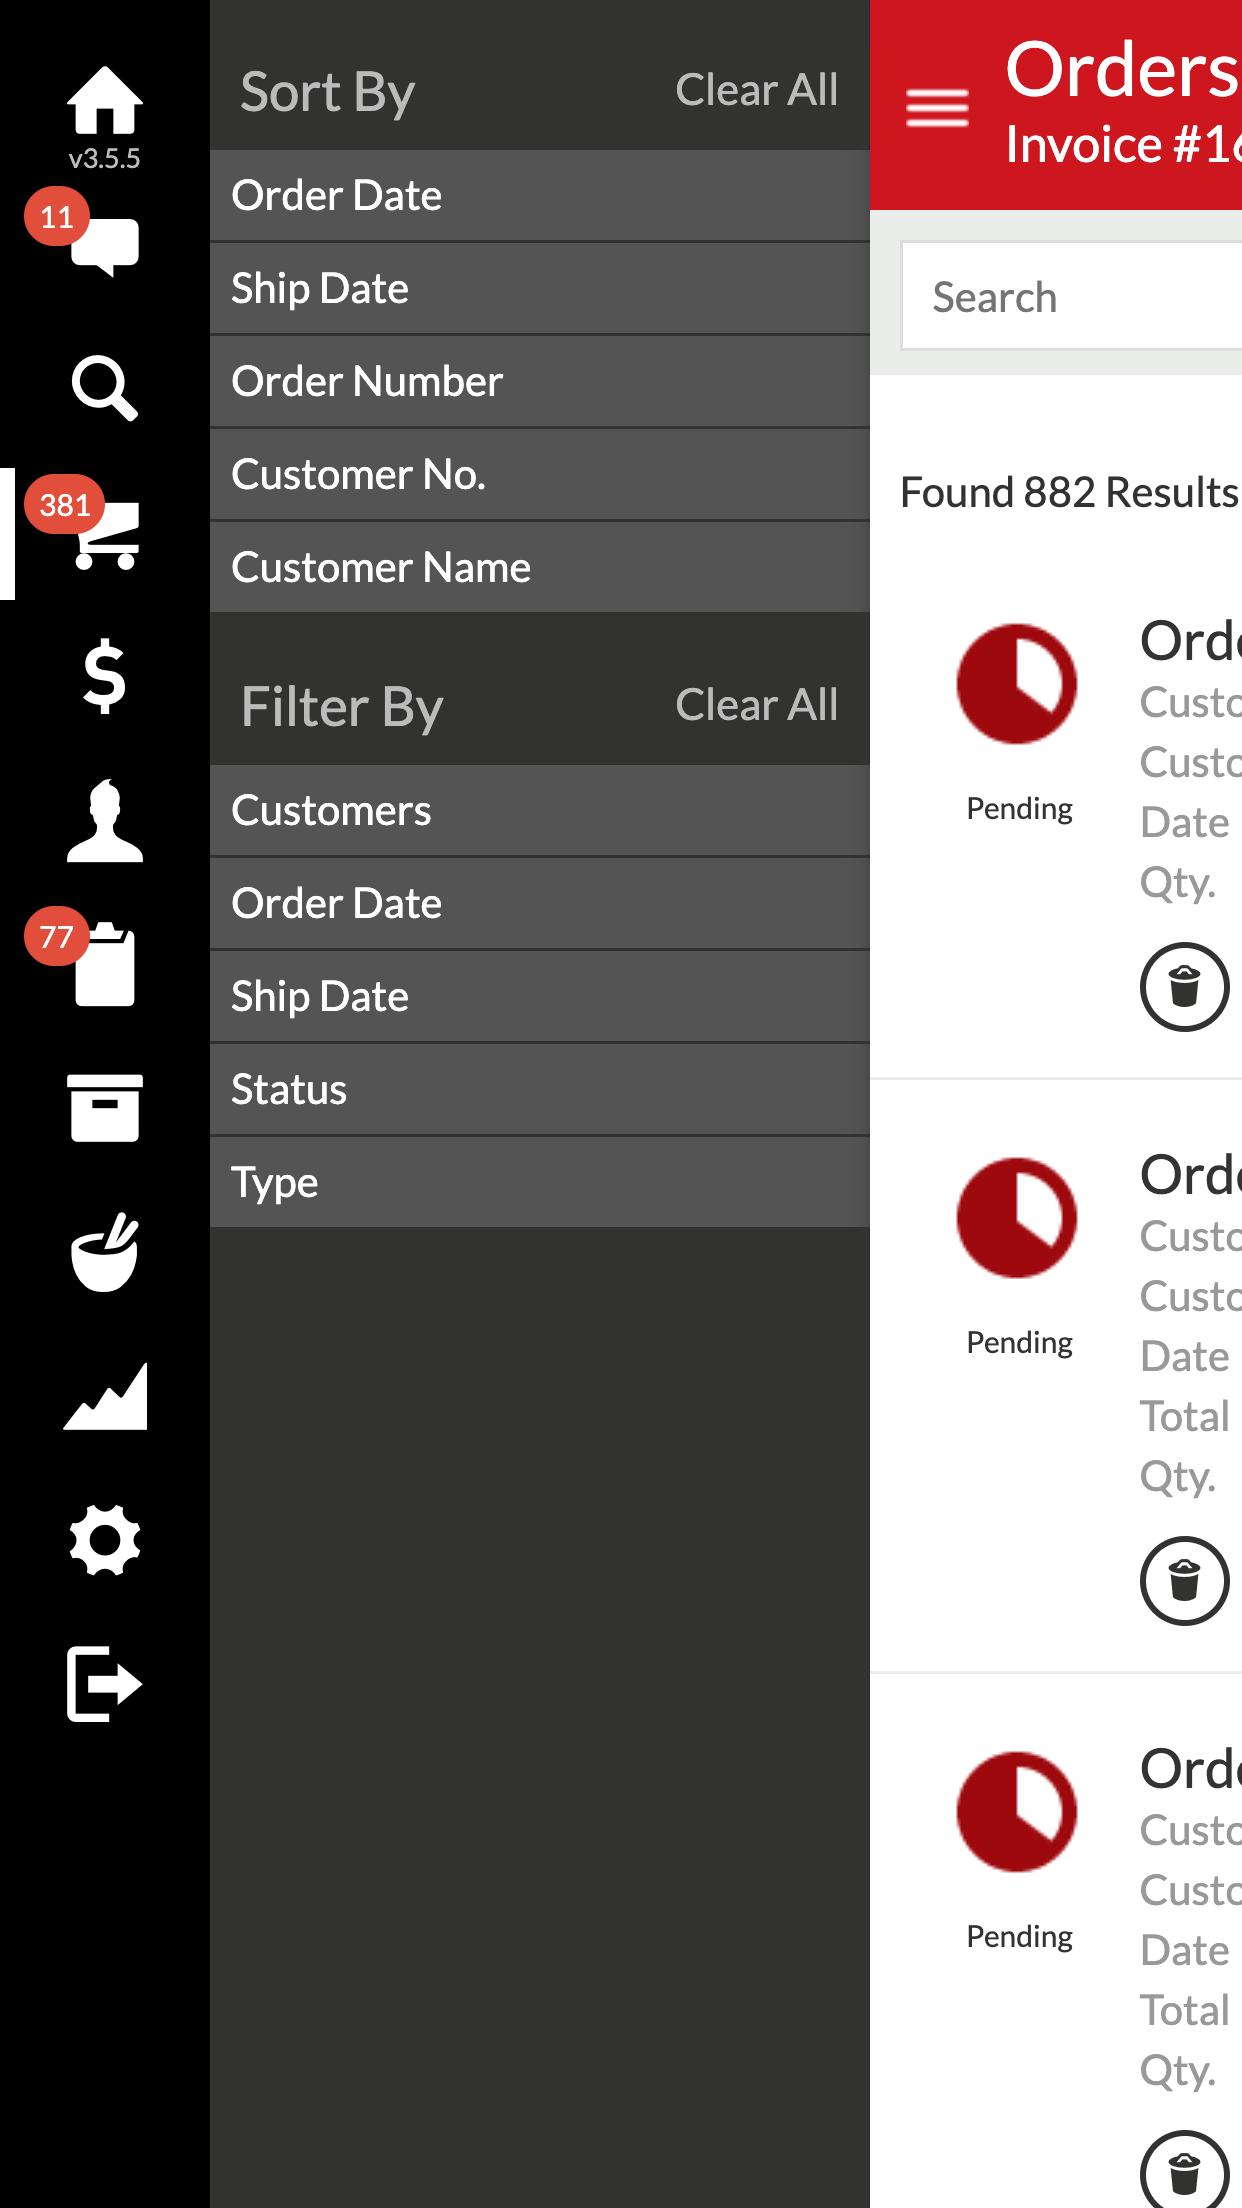Open the archive box icon
This screenshot has width=1242, height=2208.
104,1108
